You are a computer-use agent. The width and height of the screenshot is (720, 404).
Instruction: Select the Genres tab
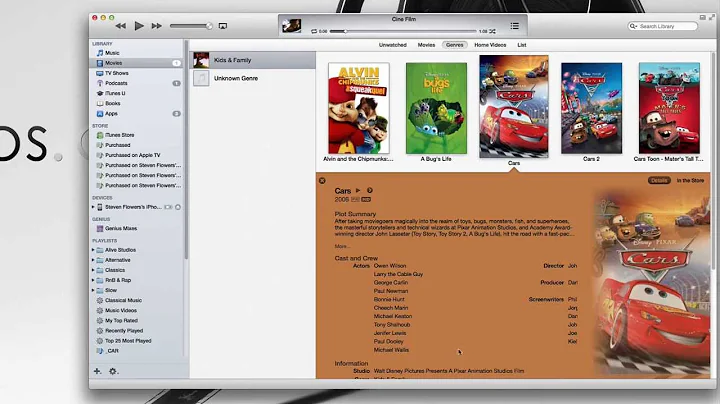(455, 45)
